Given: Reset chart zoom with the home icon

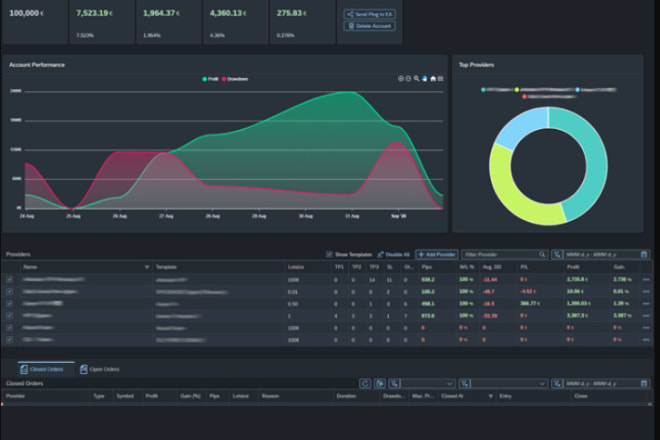Looking at the screenshot, I should 433,79.
